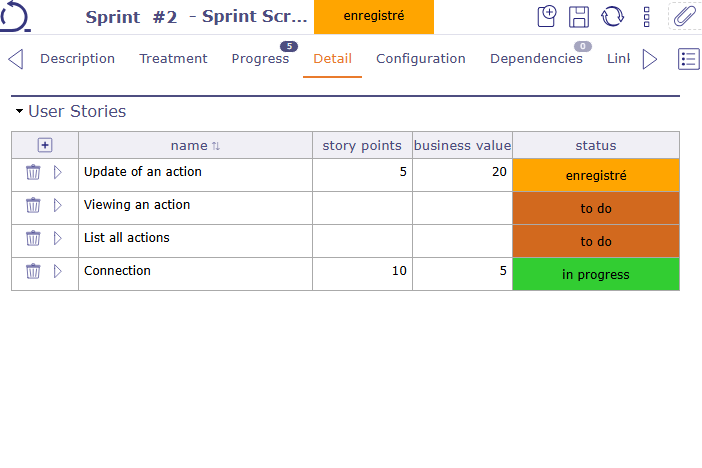Image resolution: width=702 pixels, height=468 pixels.
Task: Collapse the User Stories section
Action: click(19, 112)
